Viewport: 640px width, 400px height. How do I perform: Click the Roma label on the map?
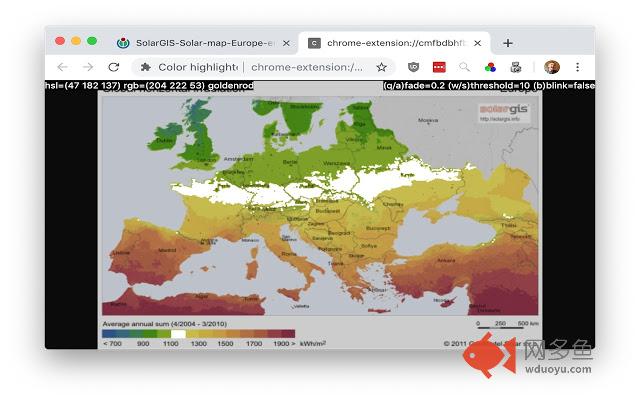click(x=289, y=254)
